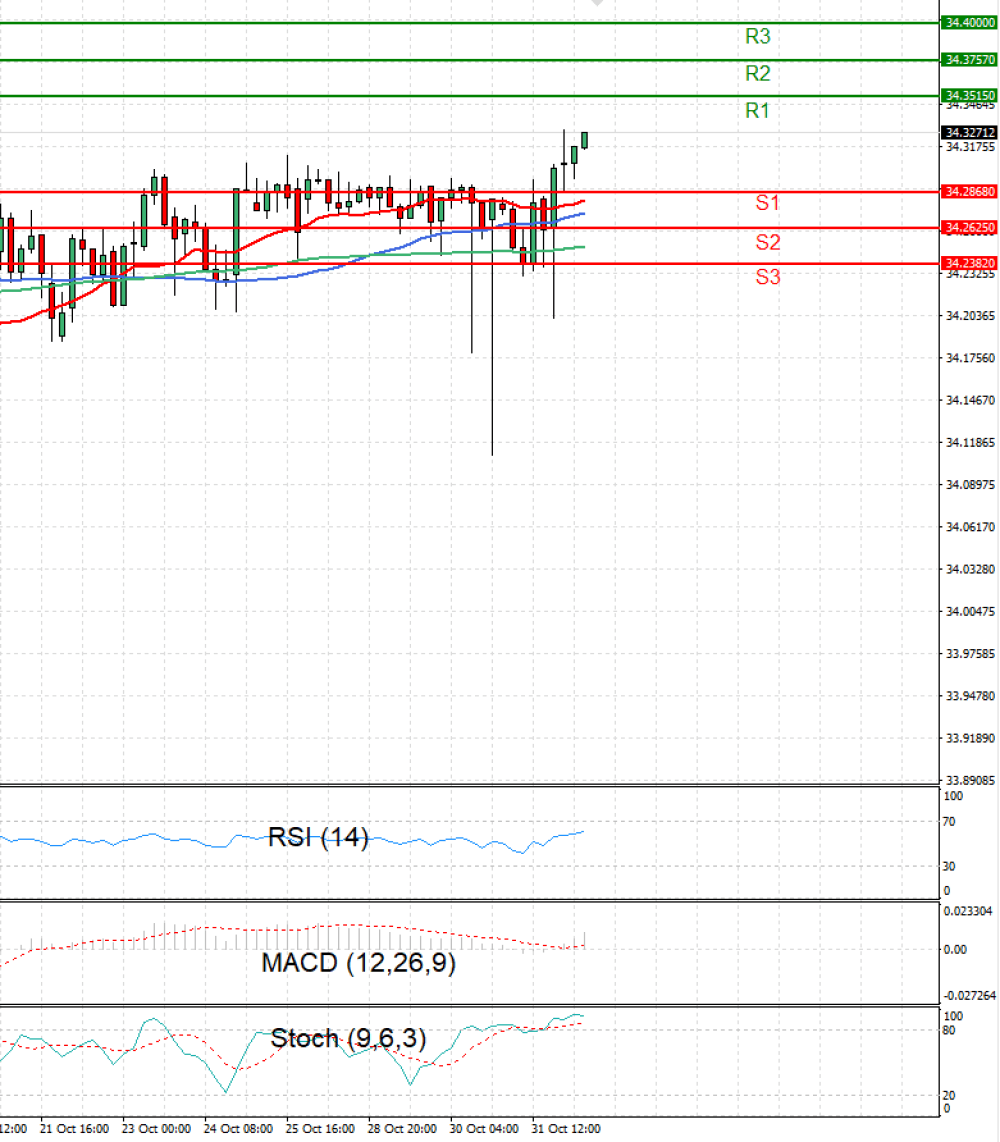
Task: Select the R1 resistance label
Action: (757, 111)
